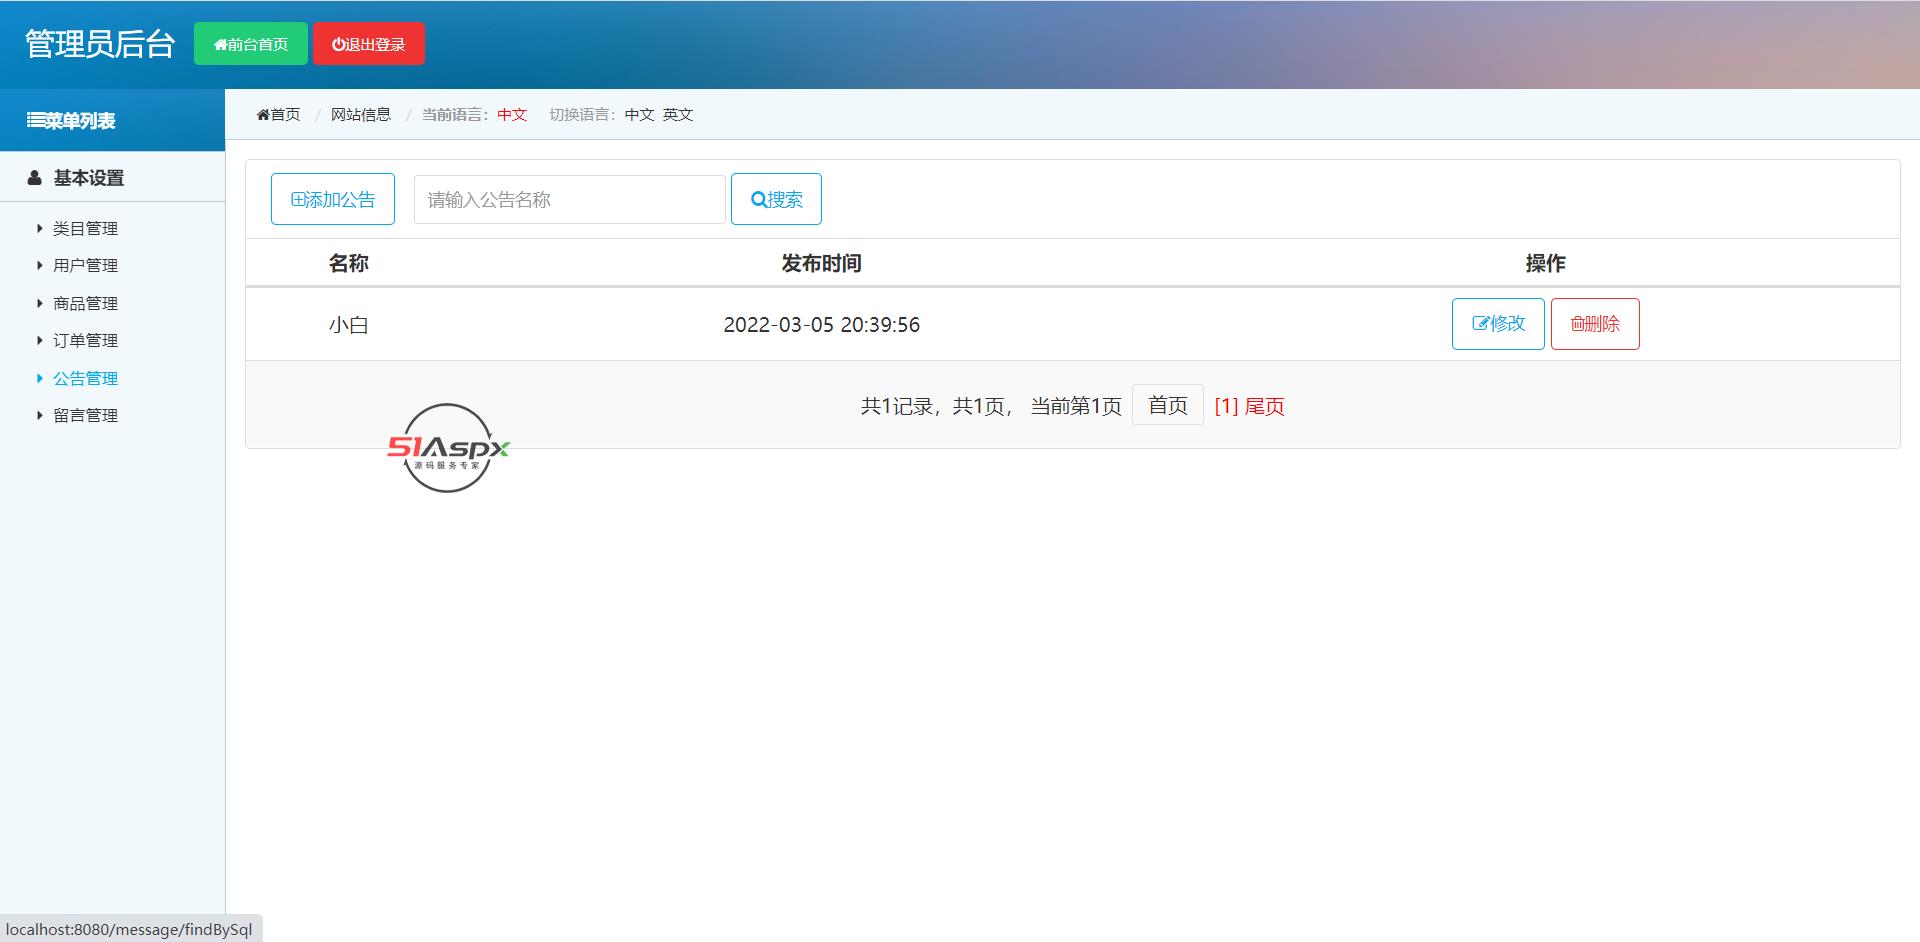This screenshot has height=942, width=1920.
Task: Expand the 公告管理 arrow
Action: point(39,378)
